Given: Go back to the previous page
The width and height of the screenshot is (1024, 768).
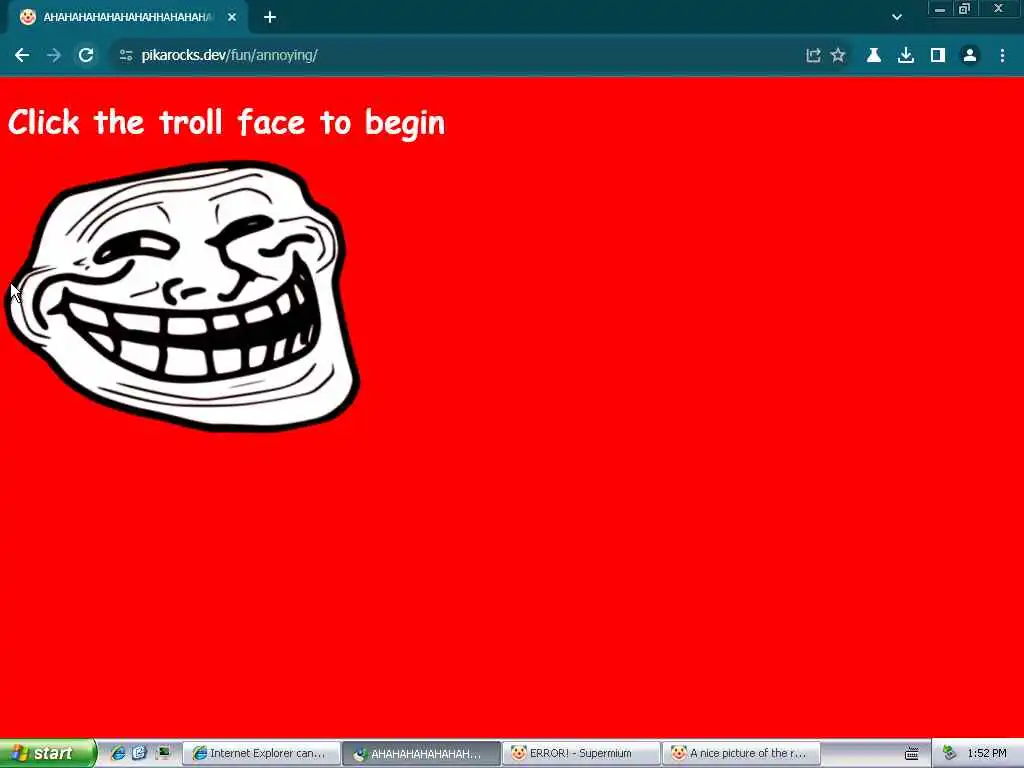Looking at the screenshot, I should point(22,56).
